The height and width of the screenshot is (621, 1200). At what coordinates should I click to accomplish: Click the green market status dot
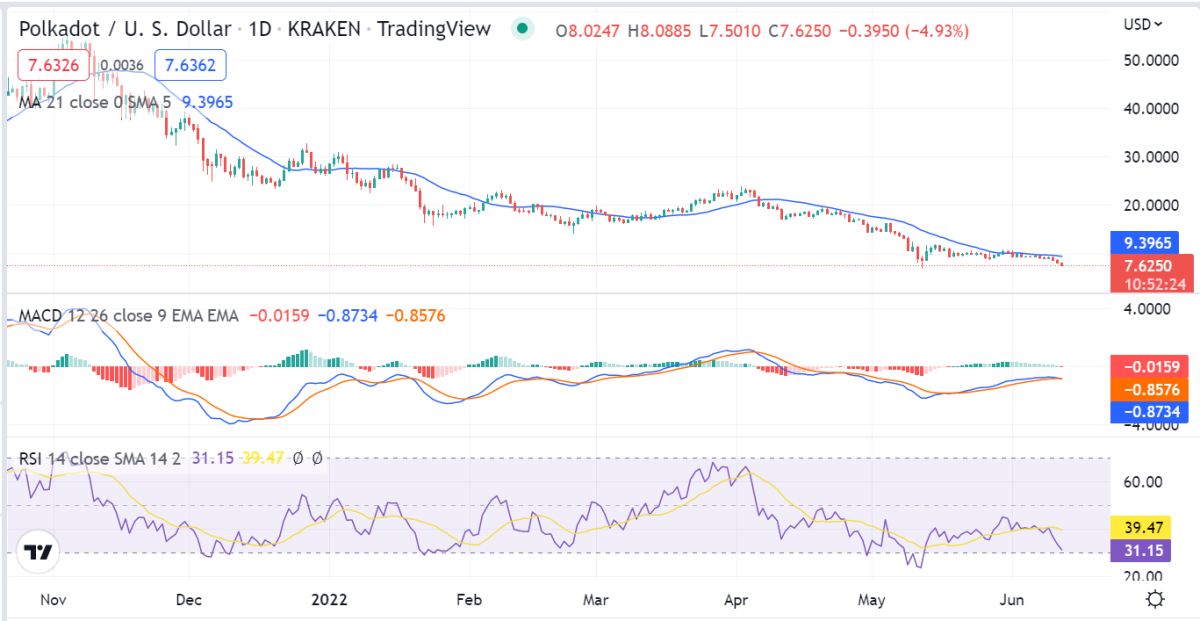(x=521, y=29)
